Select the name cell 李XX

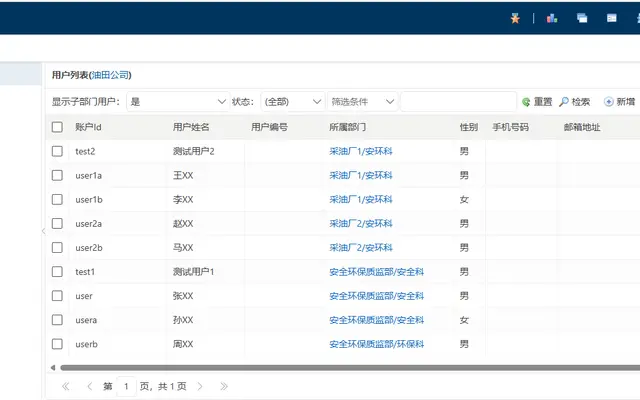pos(183,200)
